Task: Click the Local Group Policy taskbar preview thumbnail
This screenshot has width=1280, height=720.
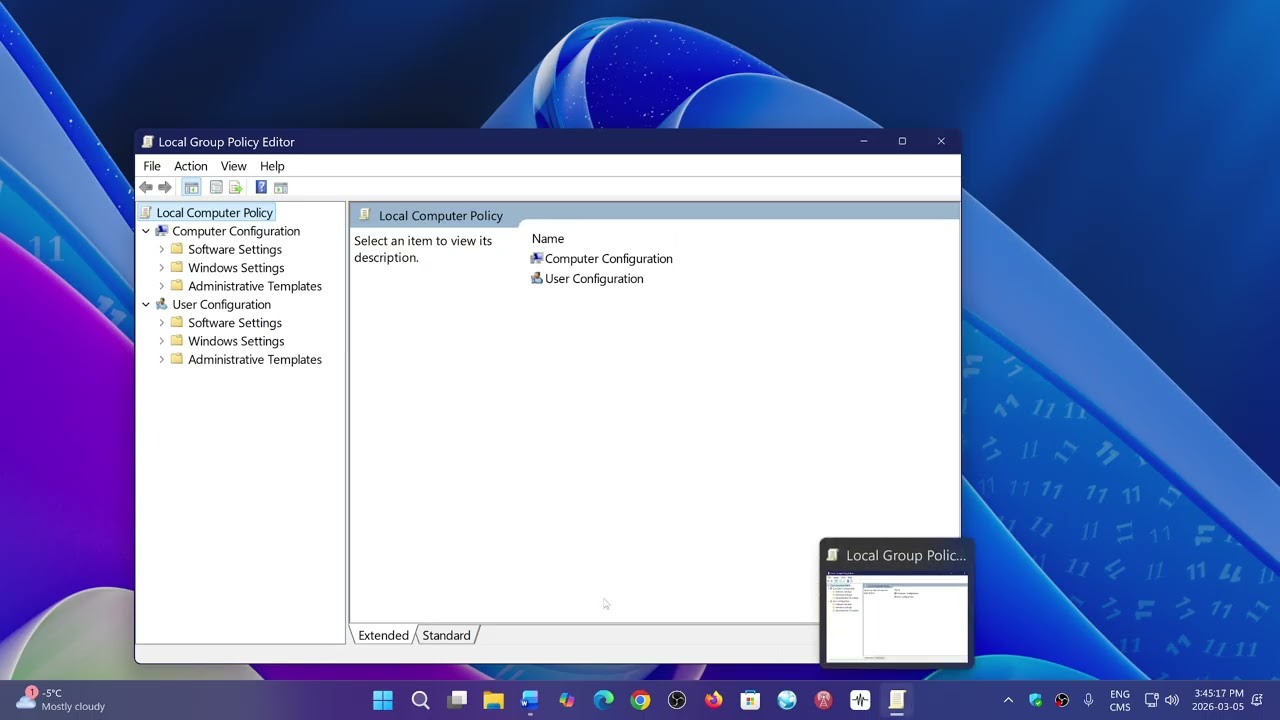Action: click(x=896, y=616)
